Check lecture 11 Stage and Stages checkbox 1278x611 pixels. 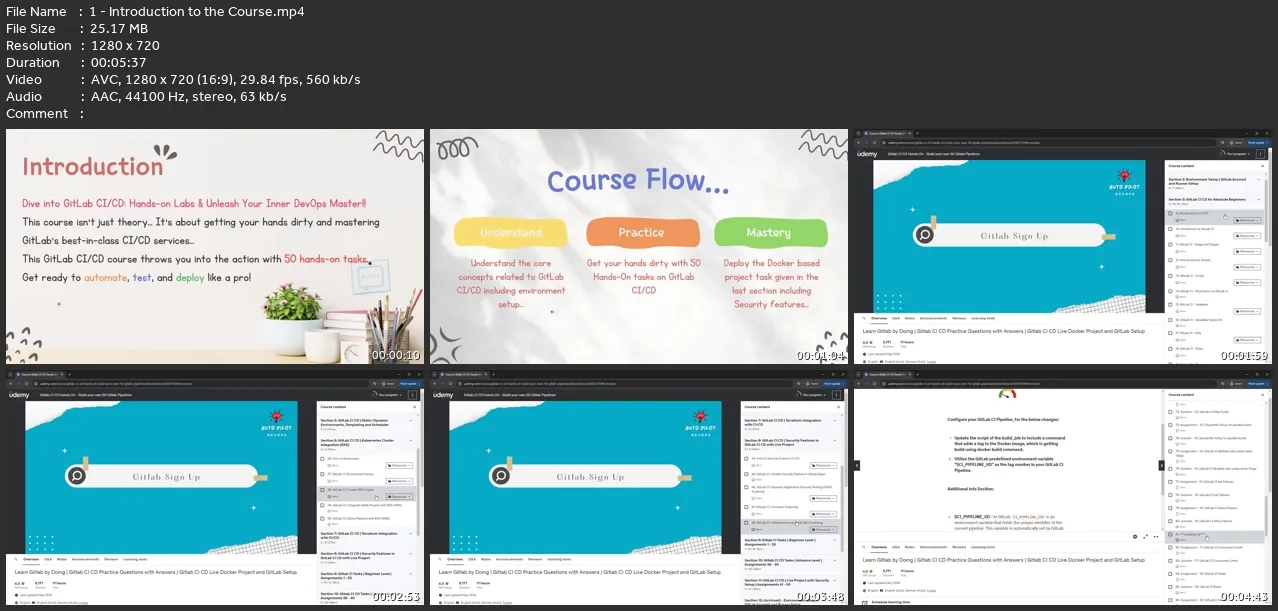coord(1170,244)
